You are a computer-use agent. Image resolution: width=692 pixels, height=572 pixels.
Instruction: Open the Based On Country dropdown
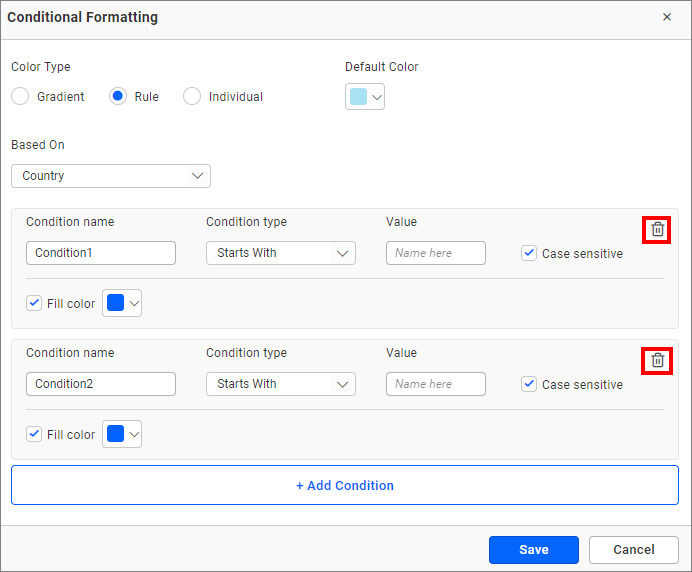(x=111, y=176)
